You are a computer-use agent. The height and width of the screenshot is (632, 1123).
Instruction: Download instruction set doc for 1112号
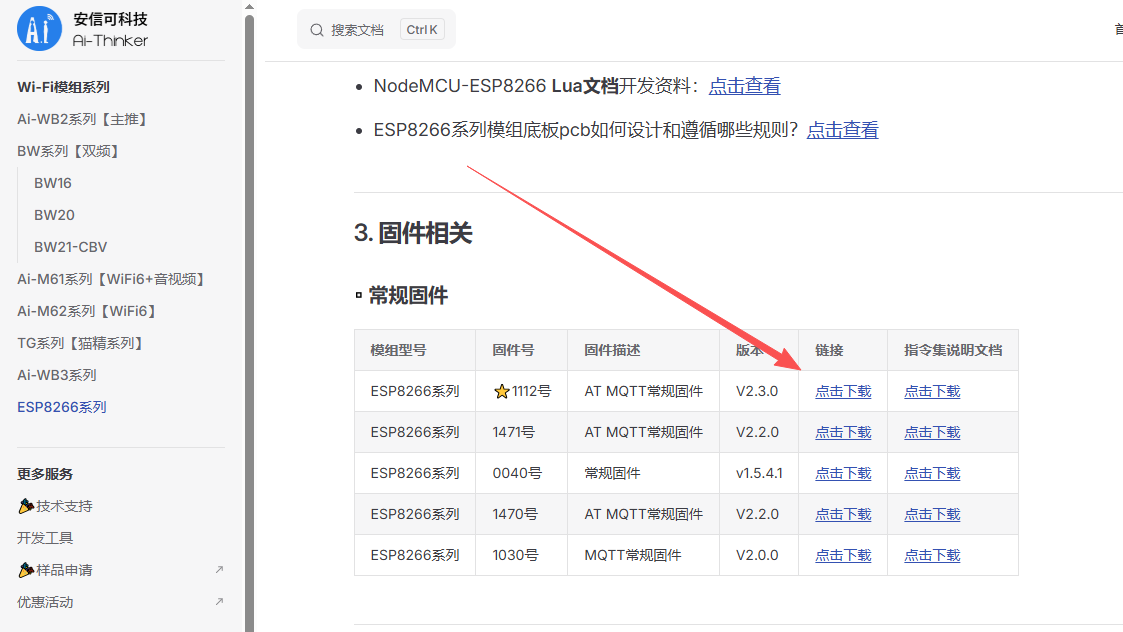pos(932,391)
